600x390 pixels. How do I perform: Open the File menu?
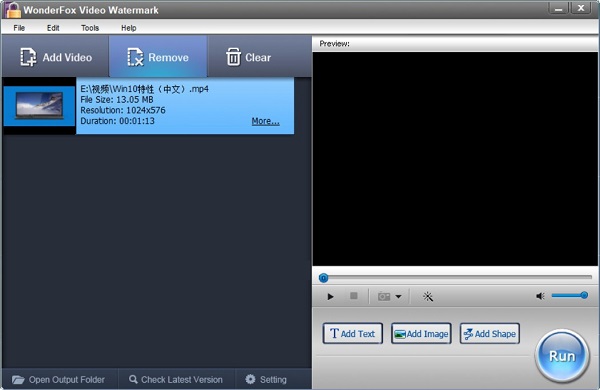(19, 28)
